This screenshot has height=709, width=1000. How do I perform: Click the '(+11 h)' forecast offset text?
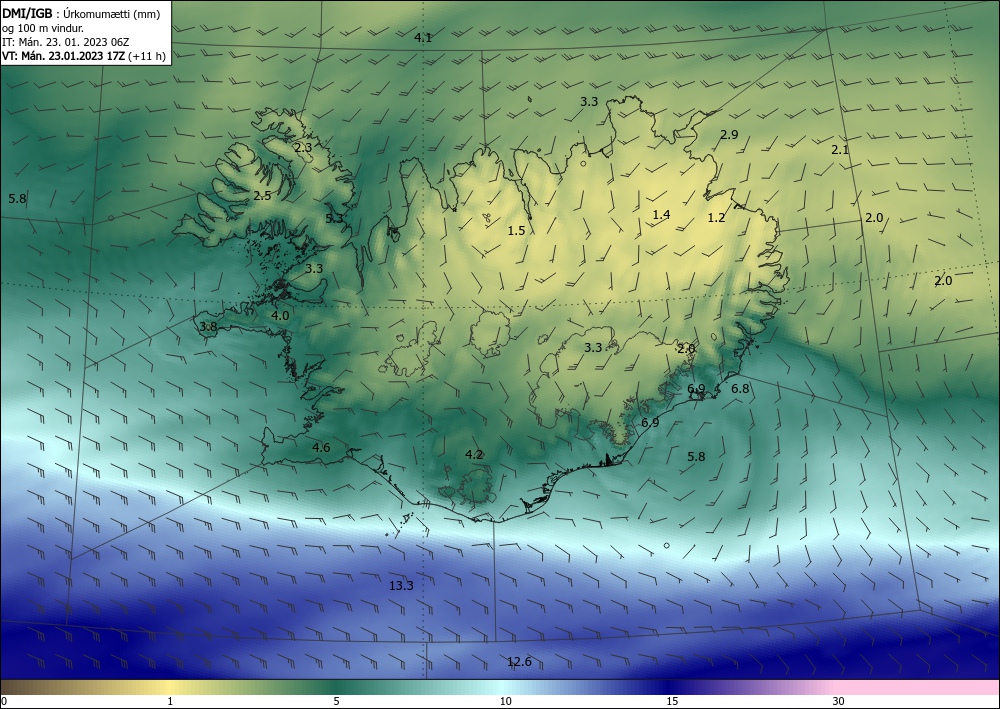coord(147,56)
